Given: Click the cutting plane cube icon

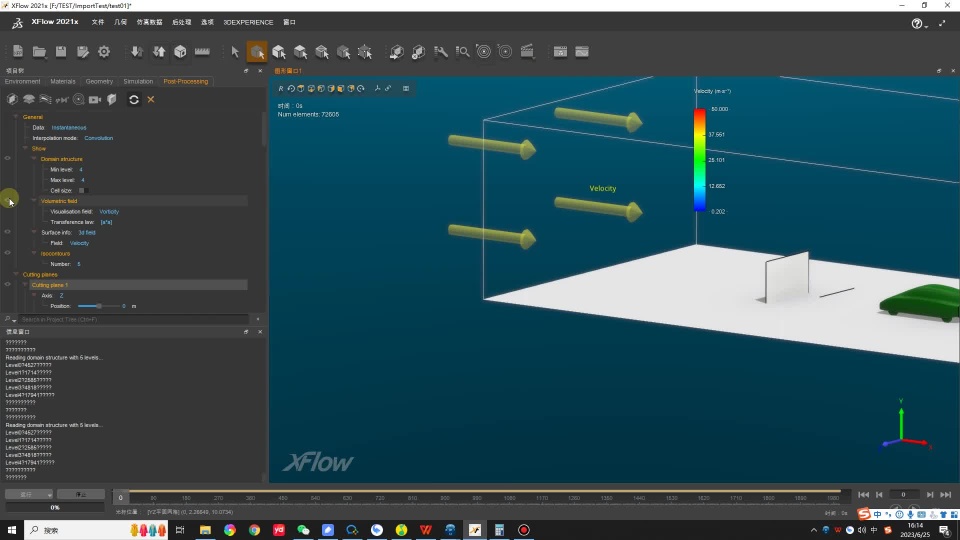Looking at the screenshot, I should [x=12, y=99].
